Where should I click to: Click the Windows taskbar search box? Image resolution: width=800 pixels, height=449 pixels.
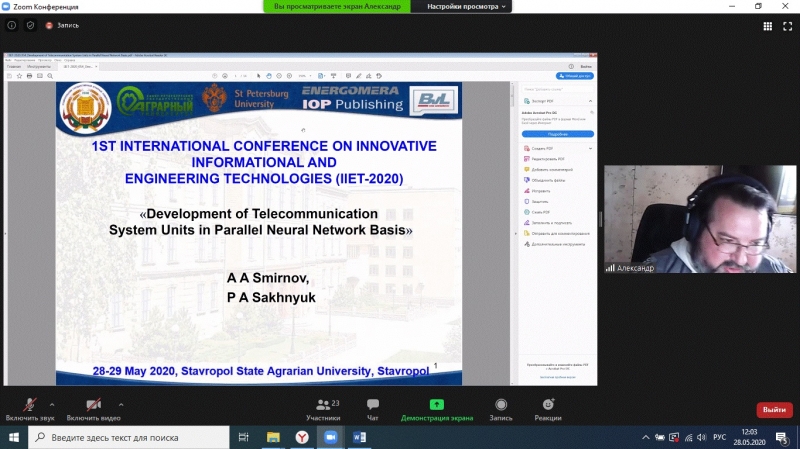(x=129, y=437)
